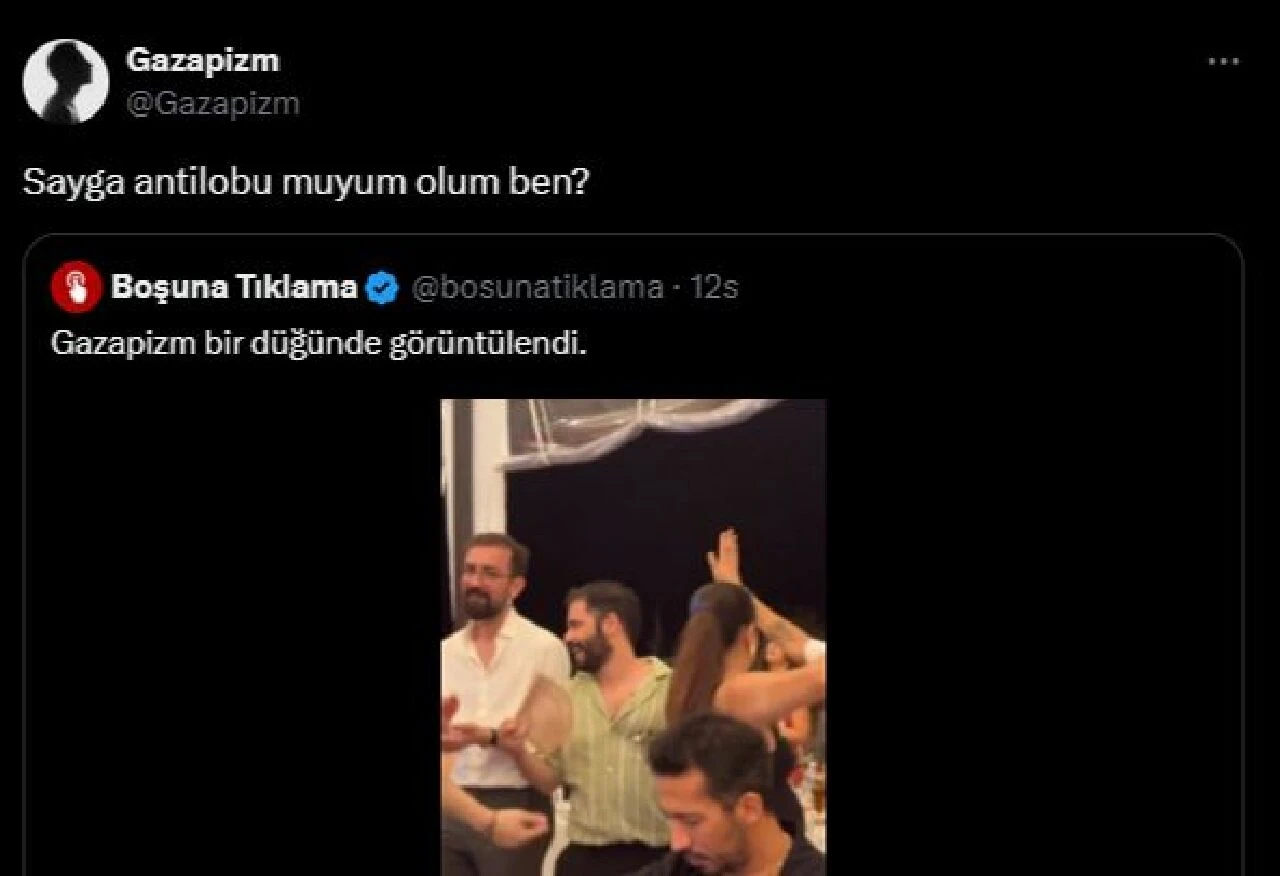This screenshot has width=1280, height=876.
Task: Click the red Boşuna Tıklama avatar icon
Action: [76, 288]
